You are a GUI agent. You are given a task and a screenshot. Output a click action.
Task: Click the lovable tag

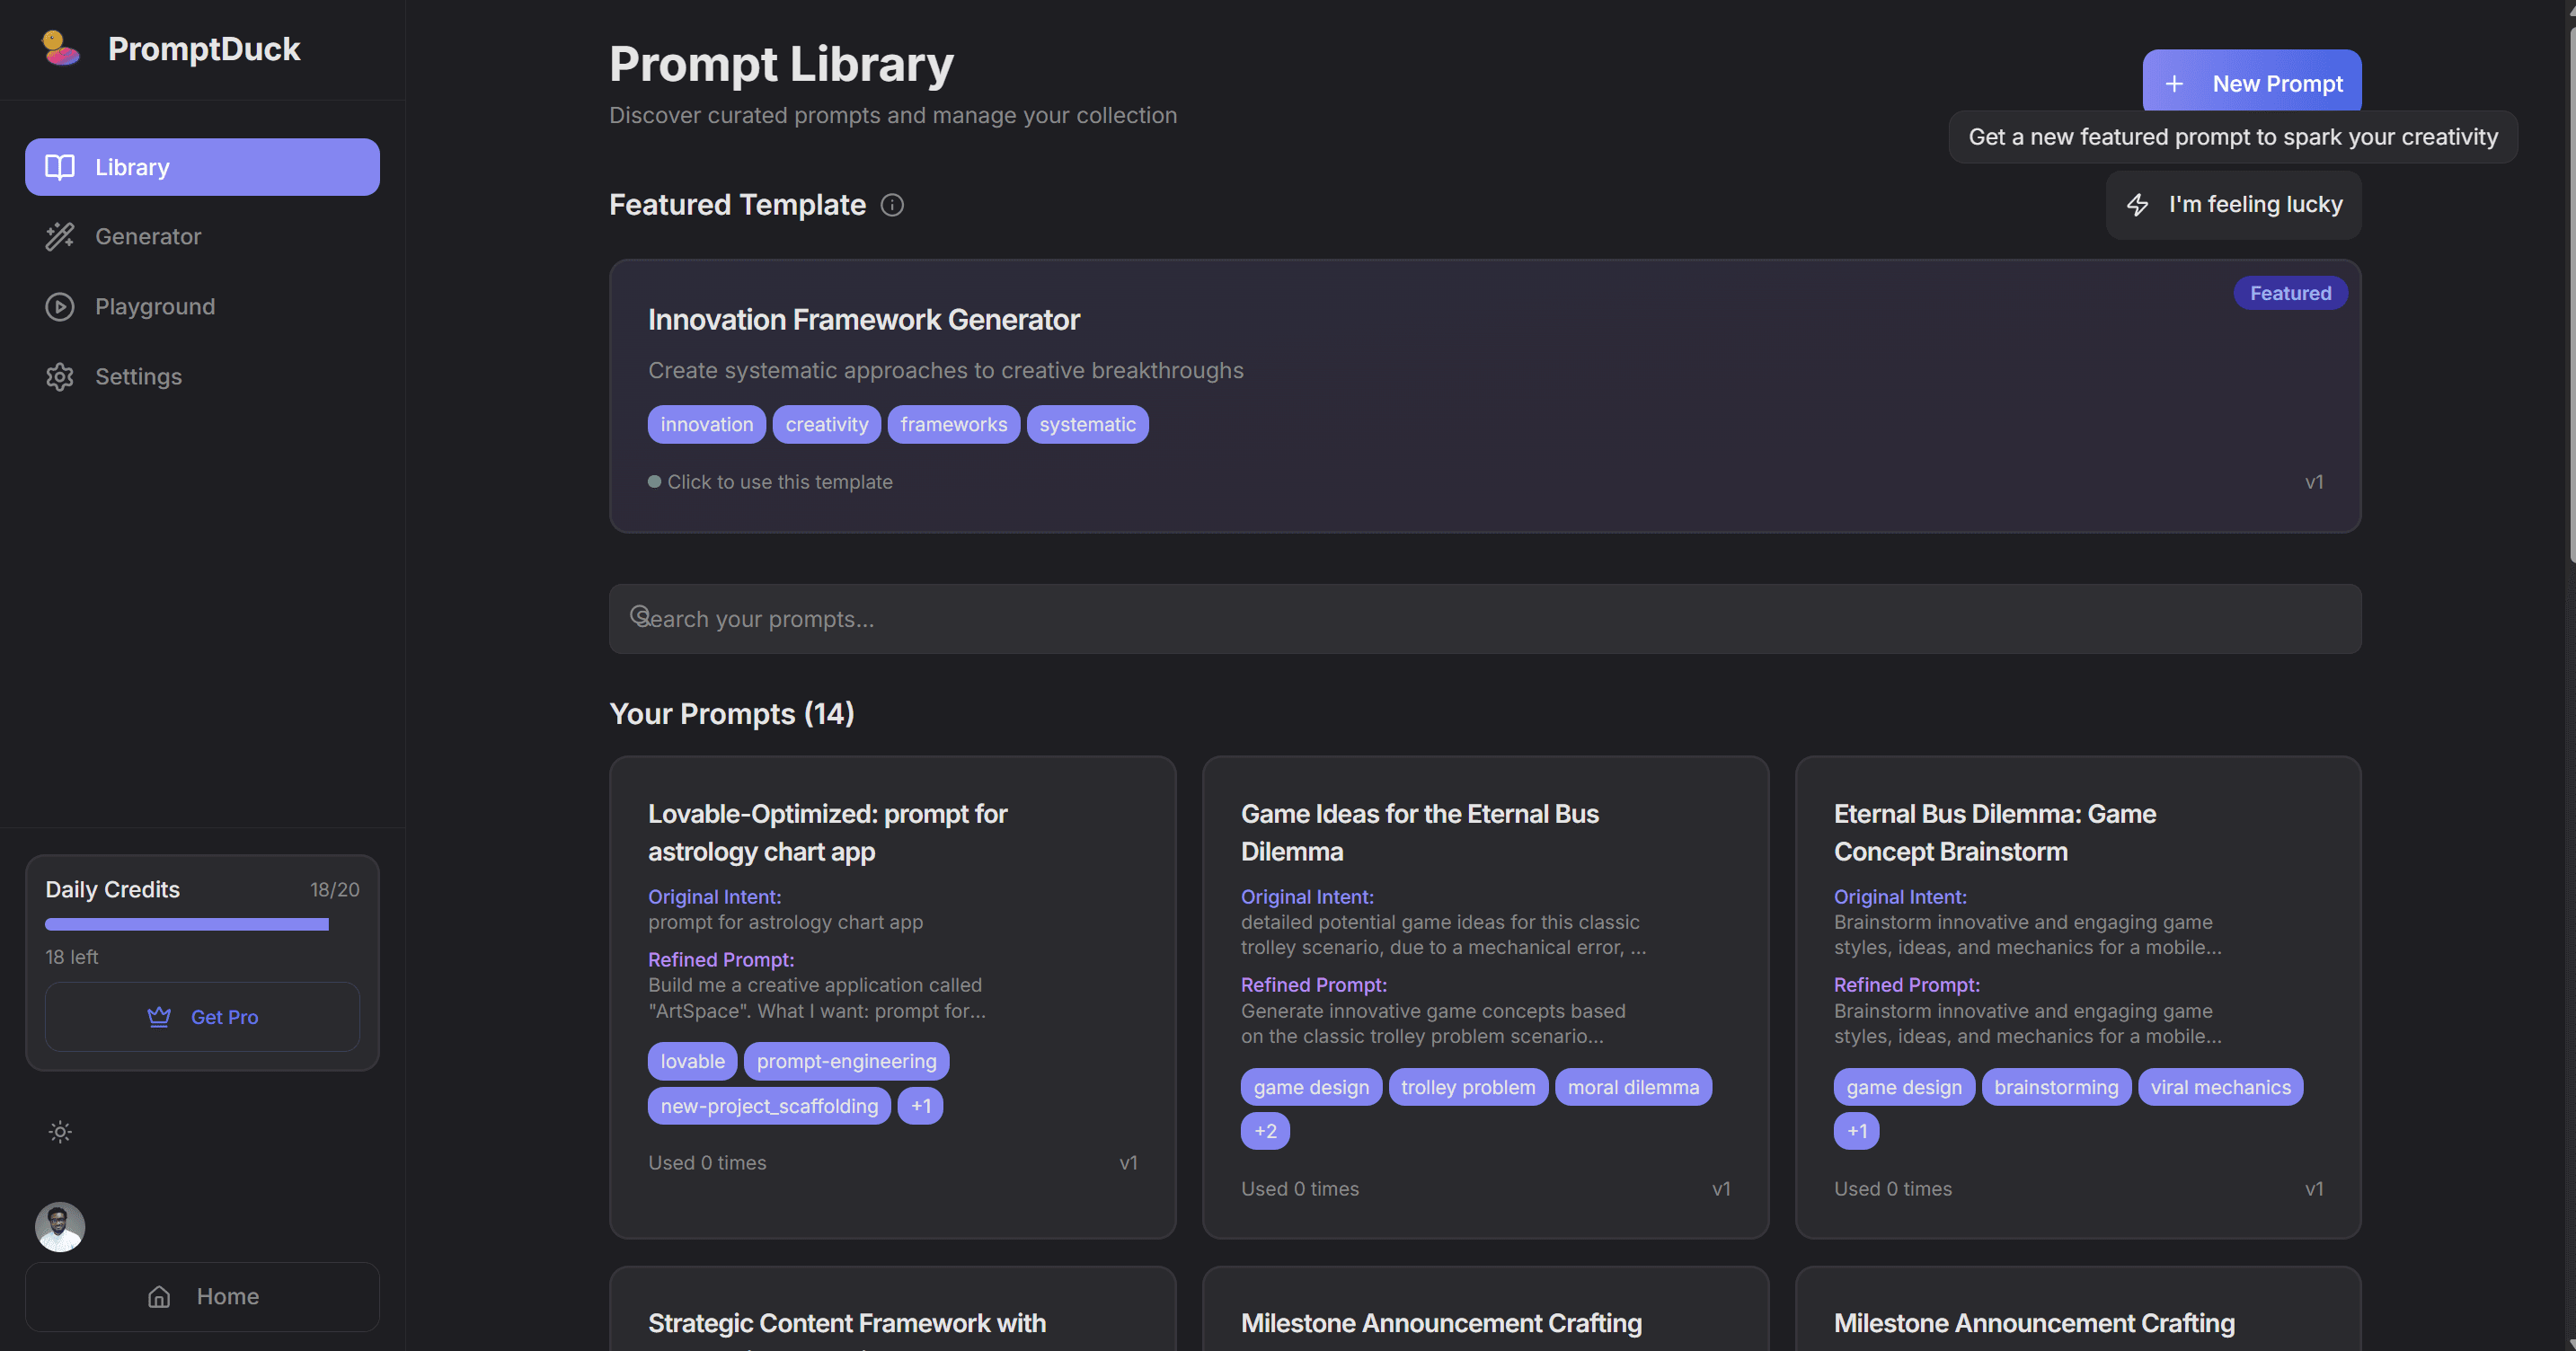[692, 1061]
